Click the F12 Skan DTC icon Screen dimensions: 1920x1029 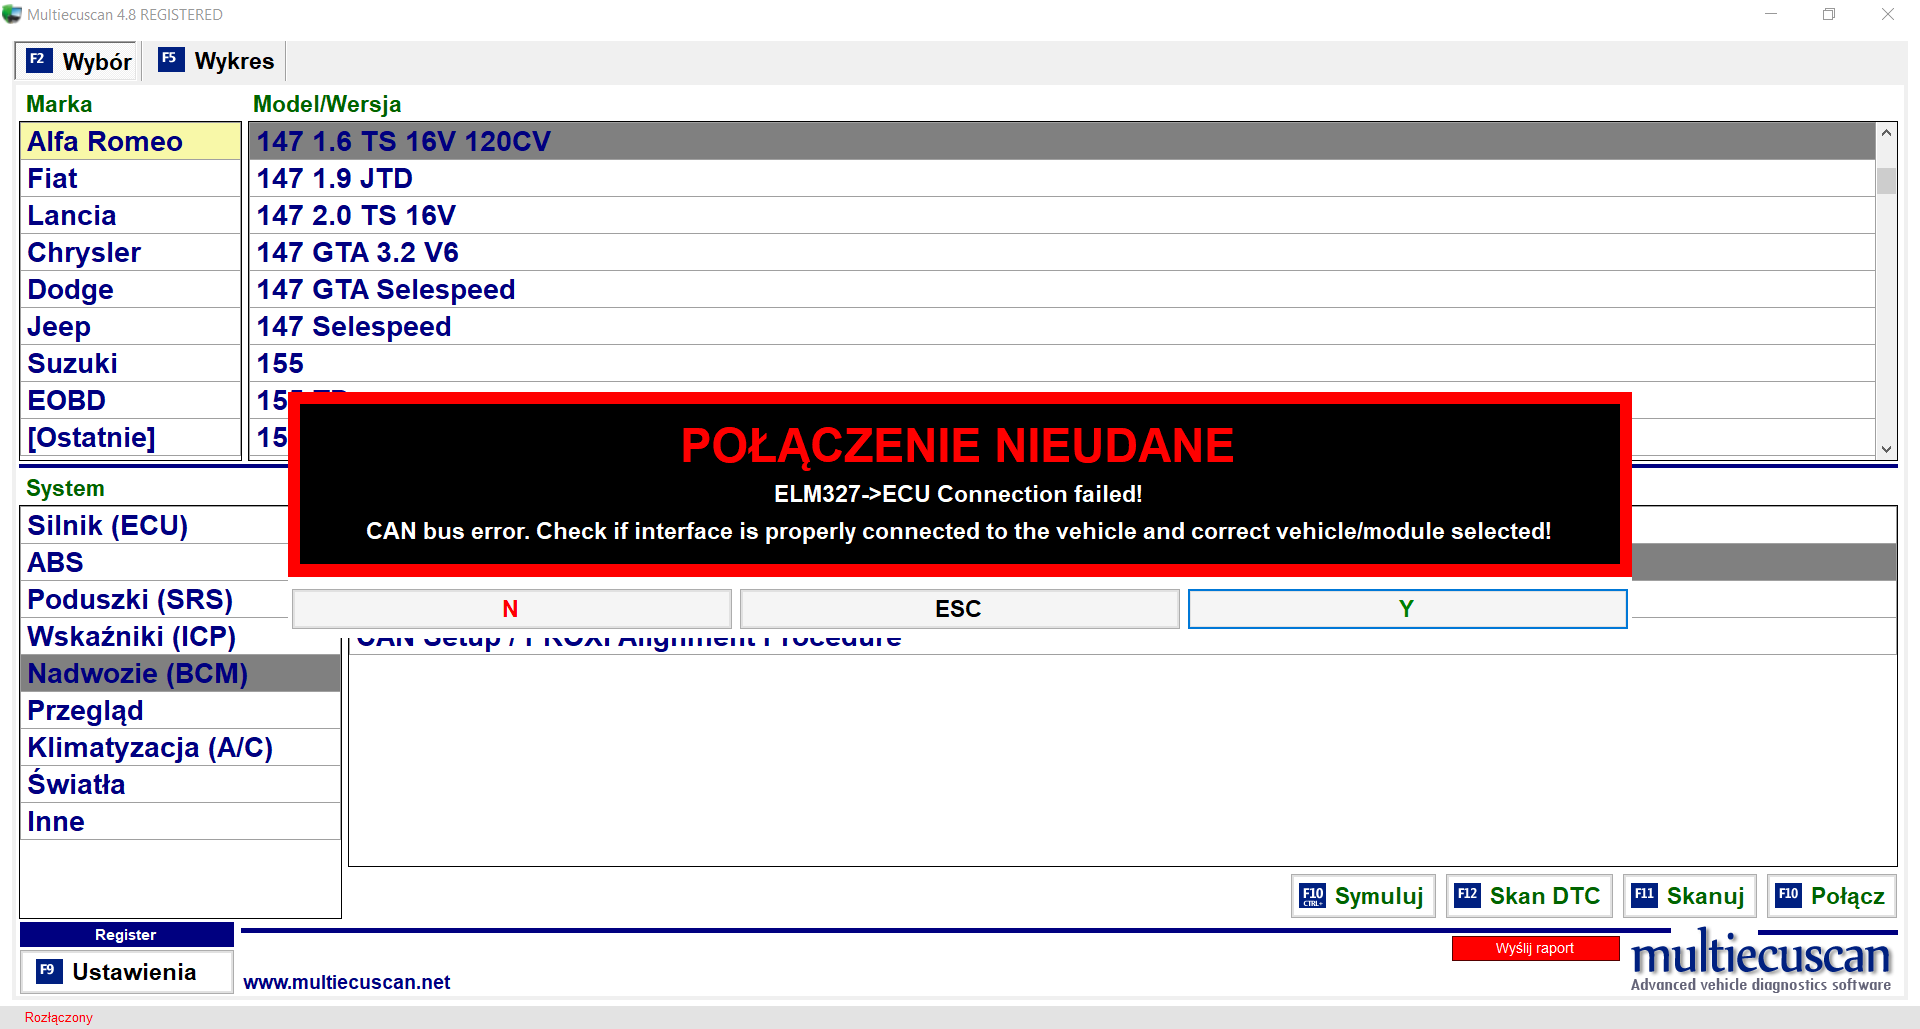click(1467, 895)
